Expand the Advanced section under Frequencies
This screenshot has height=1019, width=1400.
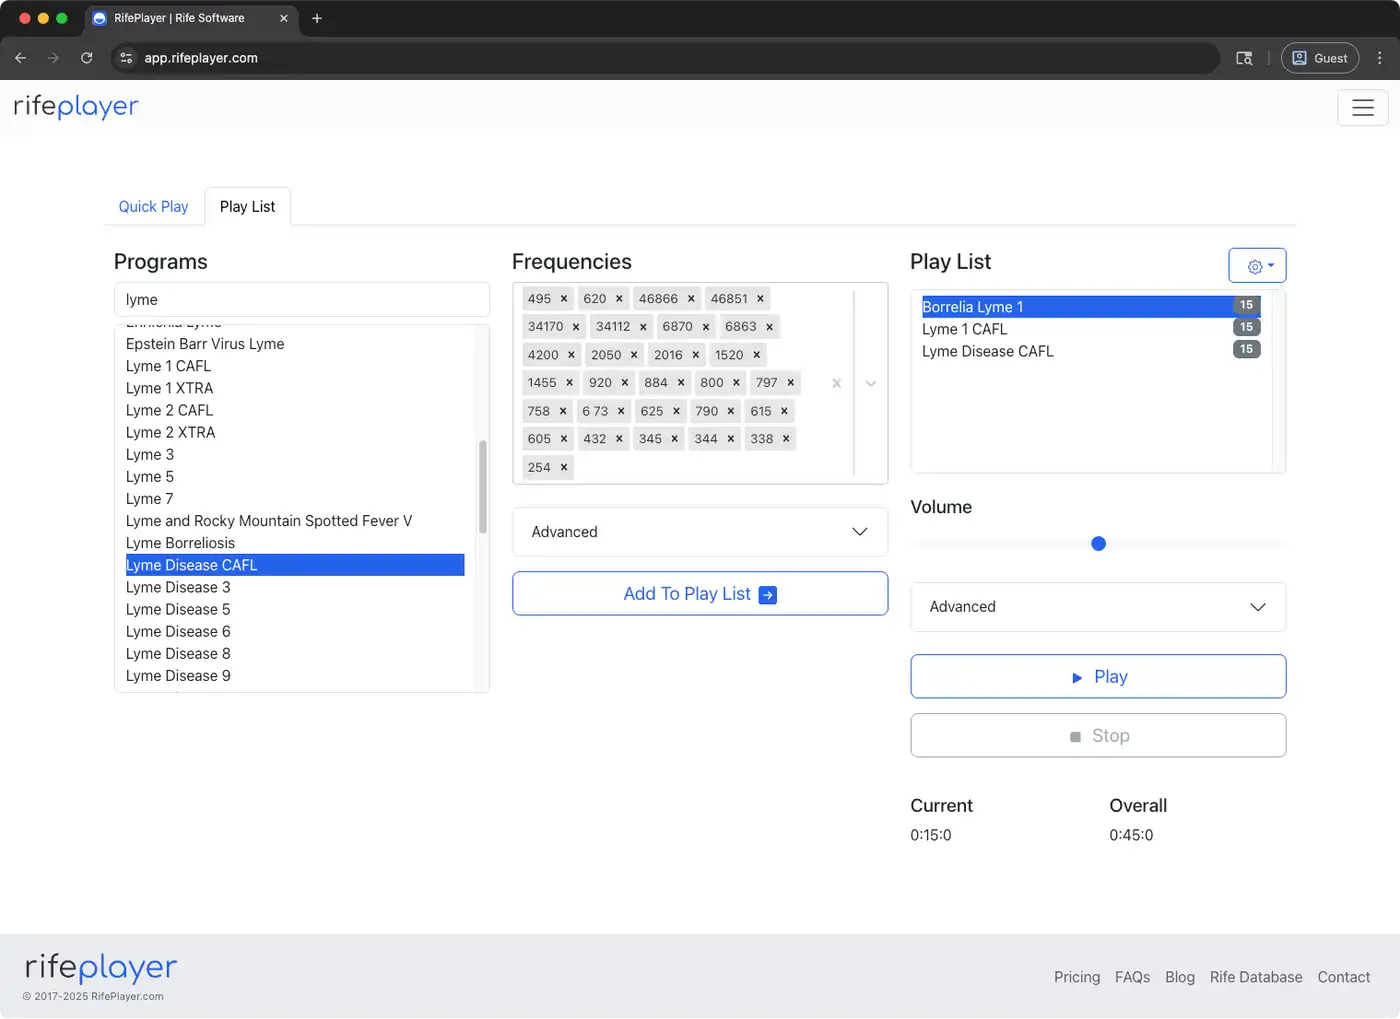pos(699,532)
